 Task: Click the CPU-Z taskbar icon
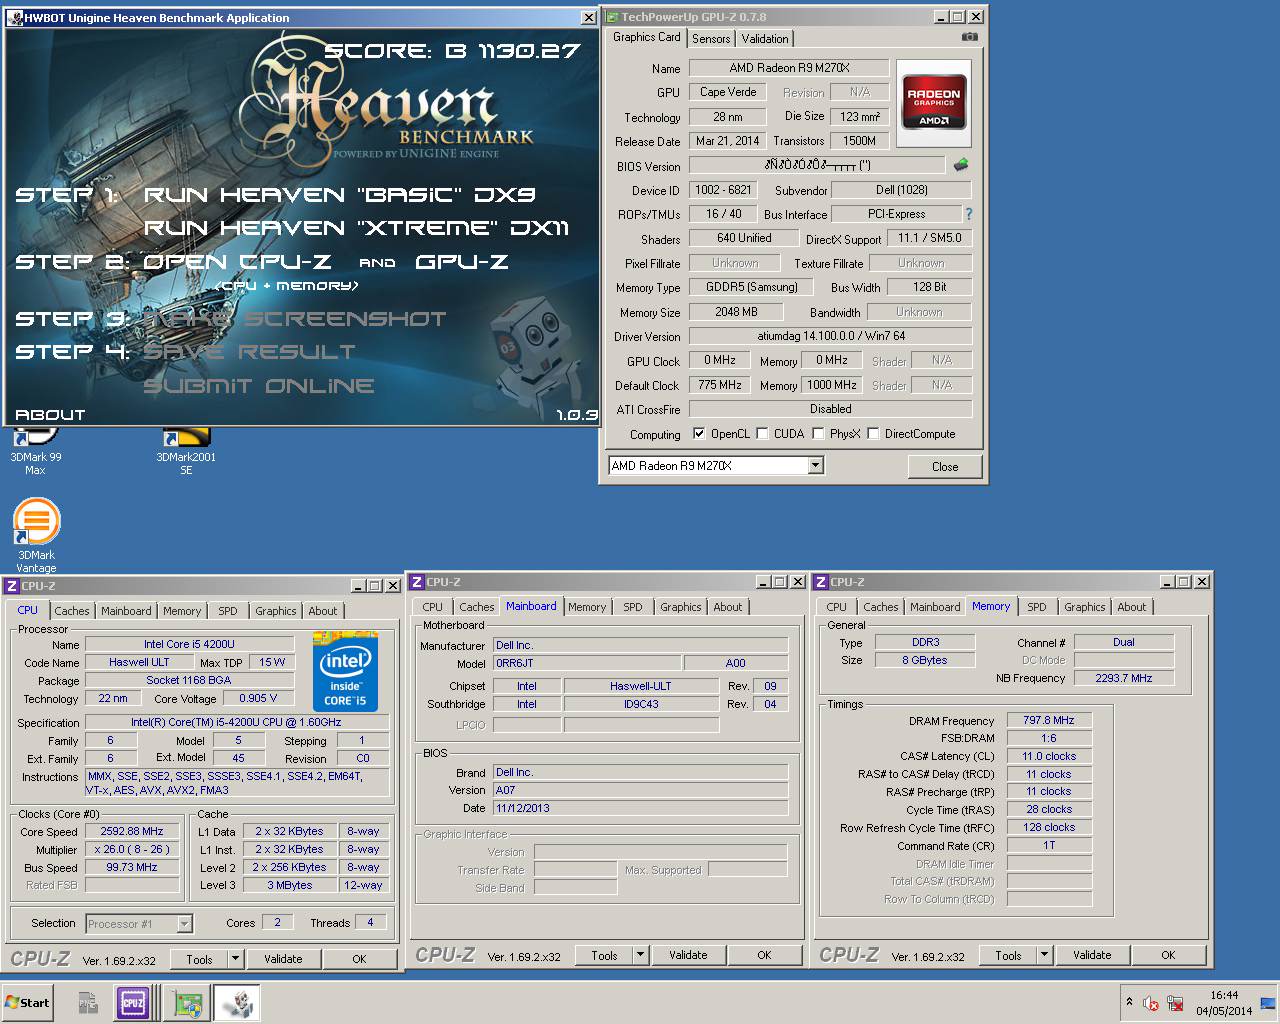tap(133, 1003)
